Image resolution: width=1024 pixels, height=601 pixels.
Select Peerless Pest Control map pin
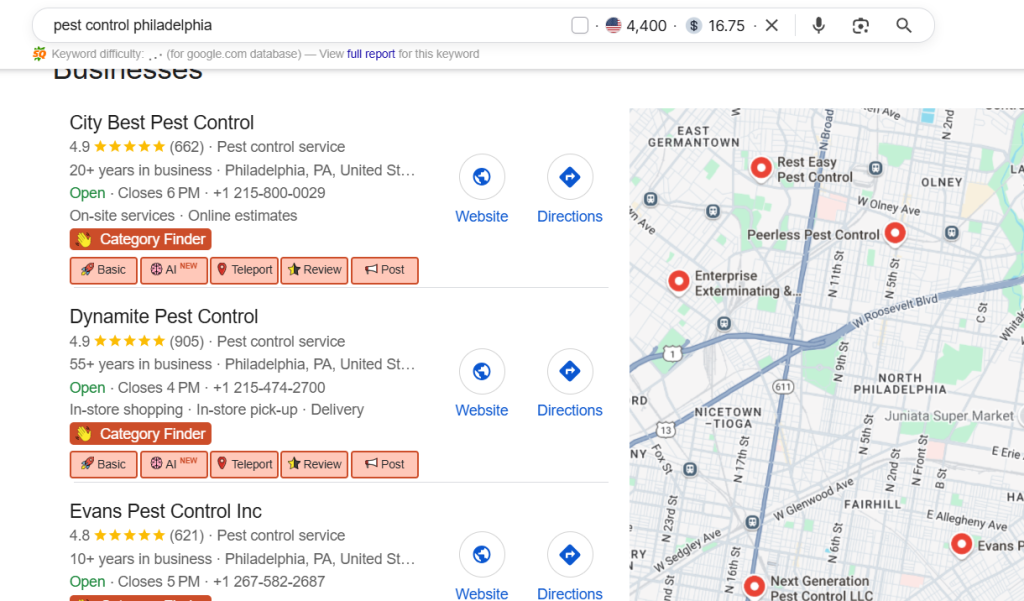tap(895, 233)
